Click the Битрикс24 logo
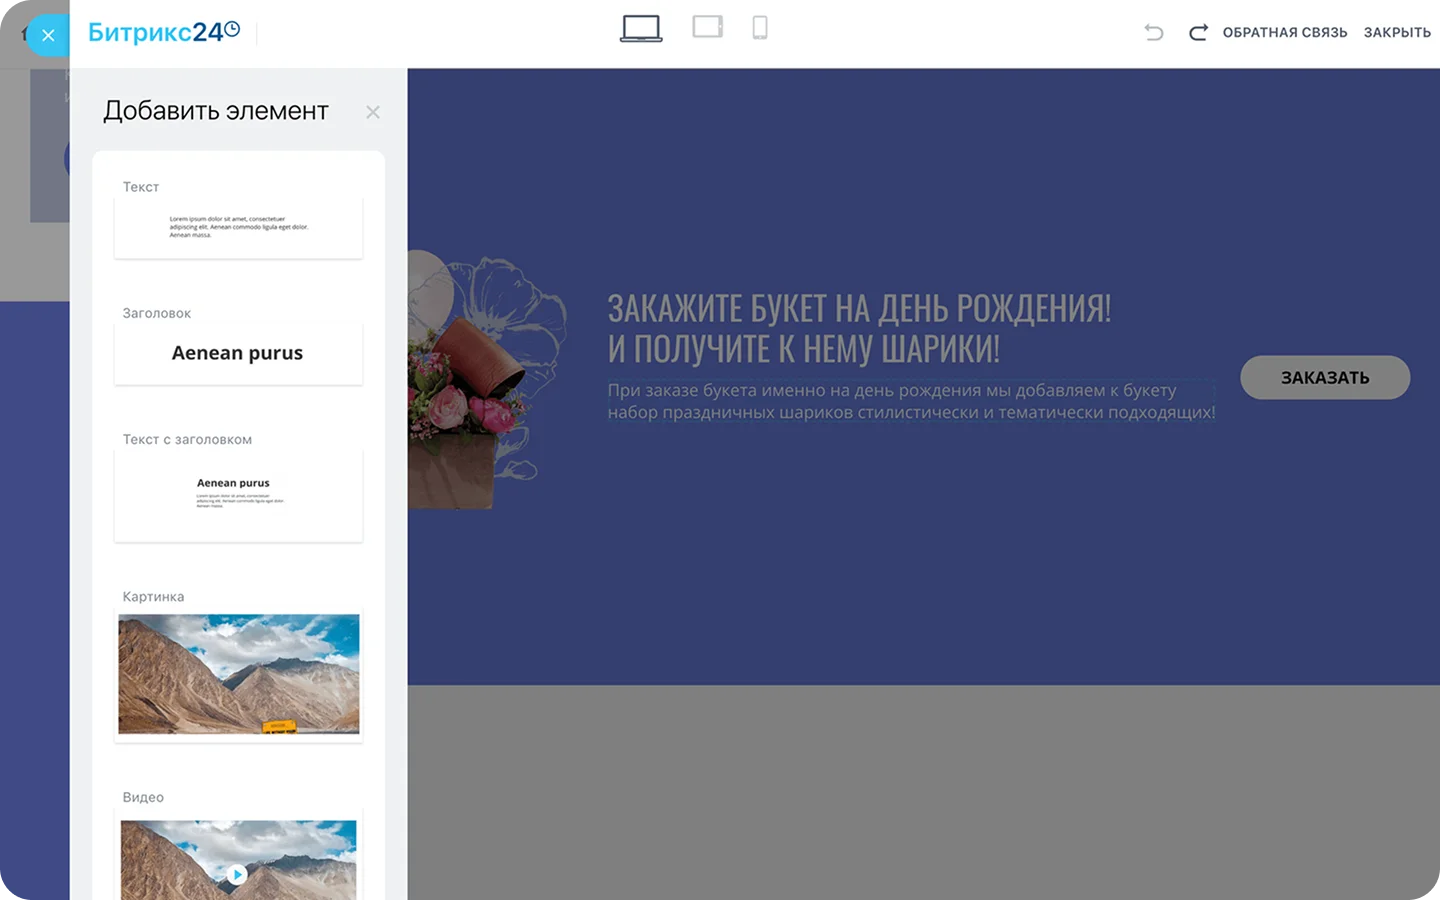Image resolution: width=1440 pixels, height=900 pixels. pos(164,32)
